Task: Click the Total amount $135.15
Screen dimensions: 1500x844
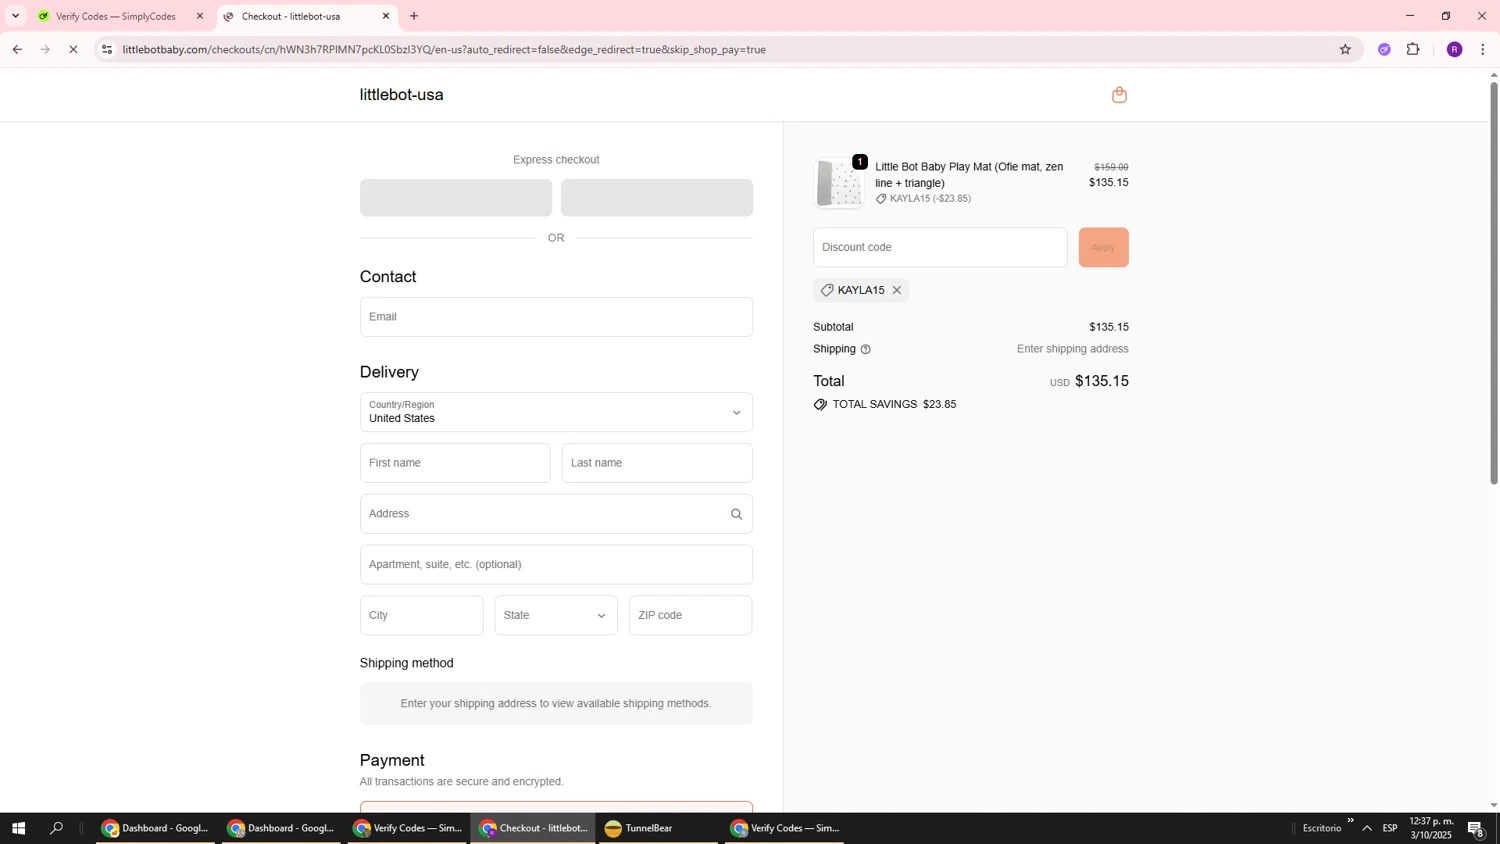Action: pyautogui.click(x=1101, y=381)
